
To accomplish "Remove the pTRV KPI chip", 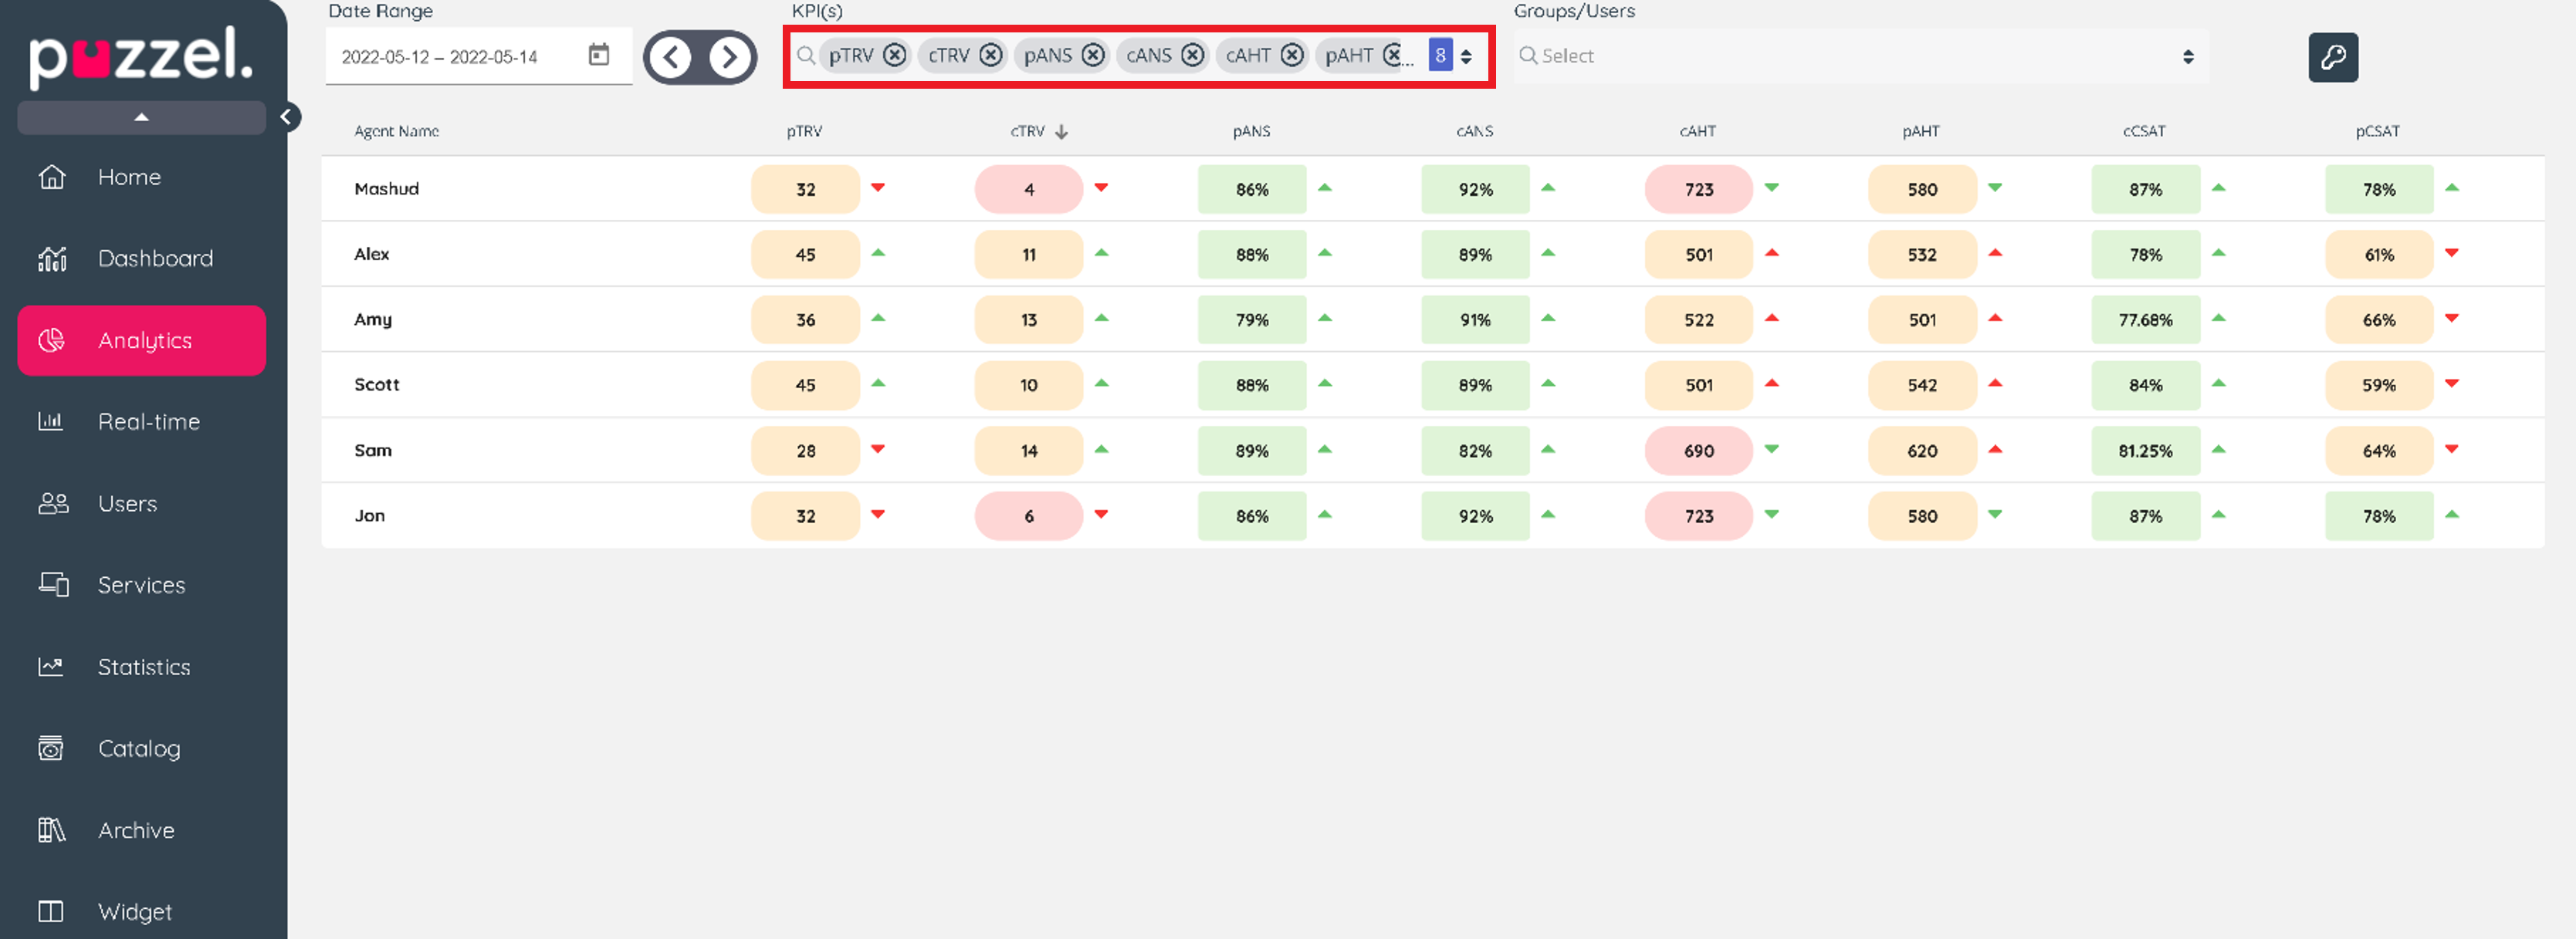I will pyautogui.click(x=895, y=55).
